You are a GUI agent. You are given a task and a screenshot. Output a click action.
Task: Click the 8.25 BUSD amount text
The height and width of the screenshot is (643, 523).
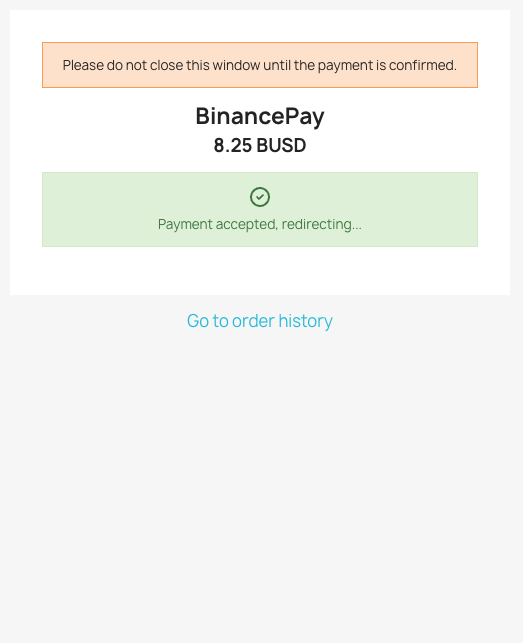260,146
